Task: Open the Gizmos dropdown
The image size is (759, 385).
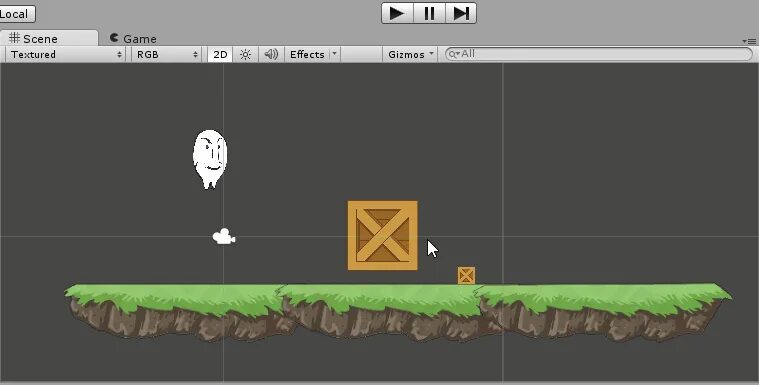Action: coord(410,54)
